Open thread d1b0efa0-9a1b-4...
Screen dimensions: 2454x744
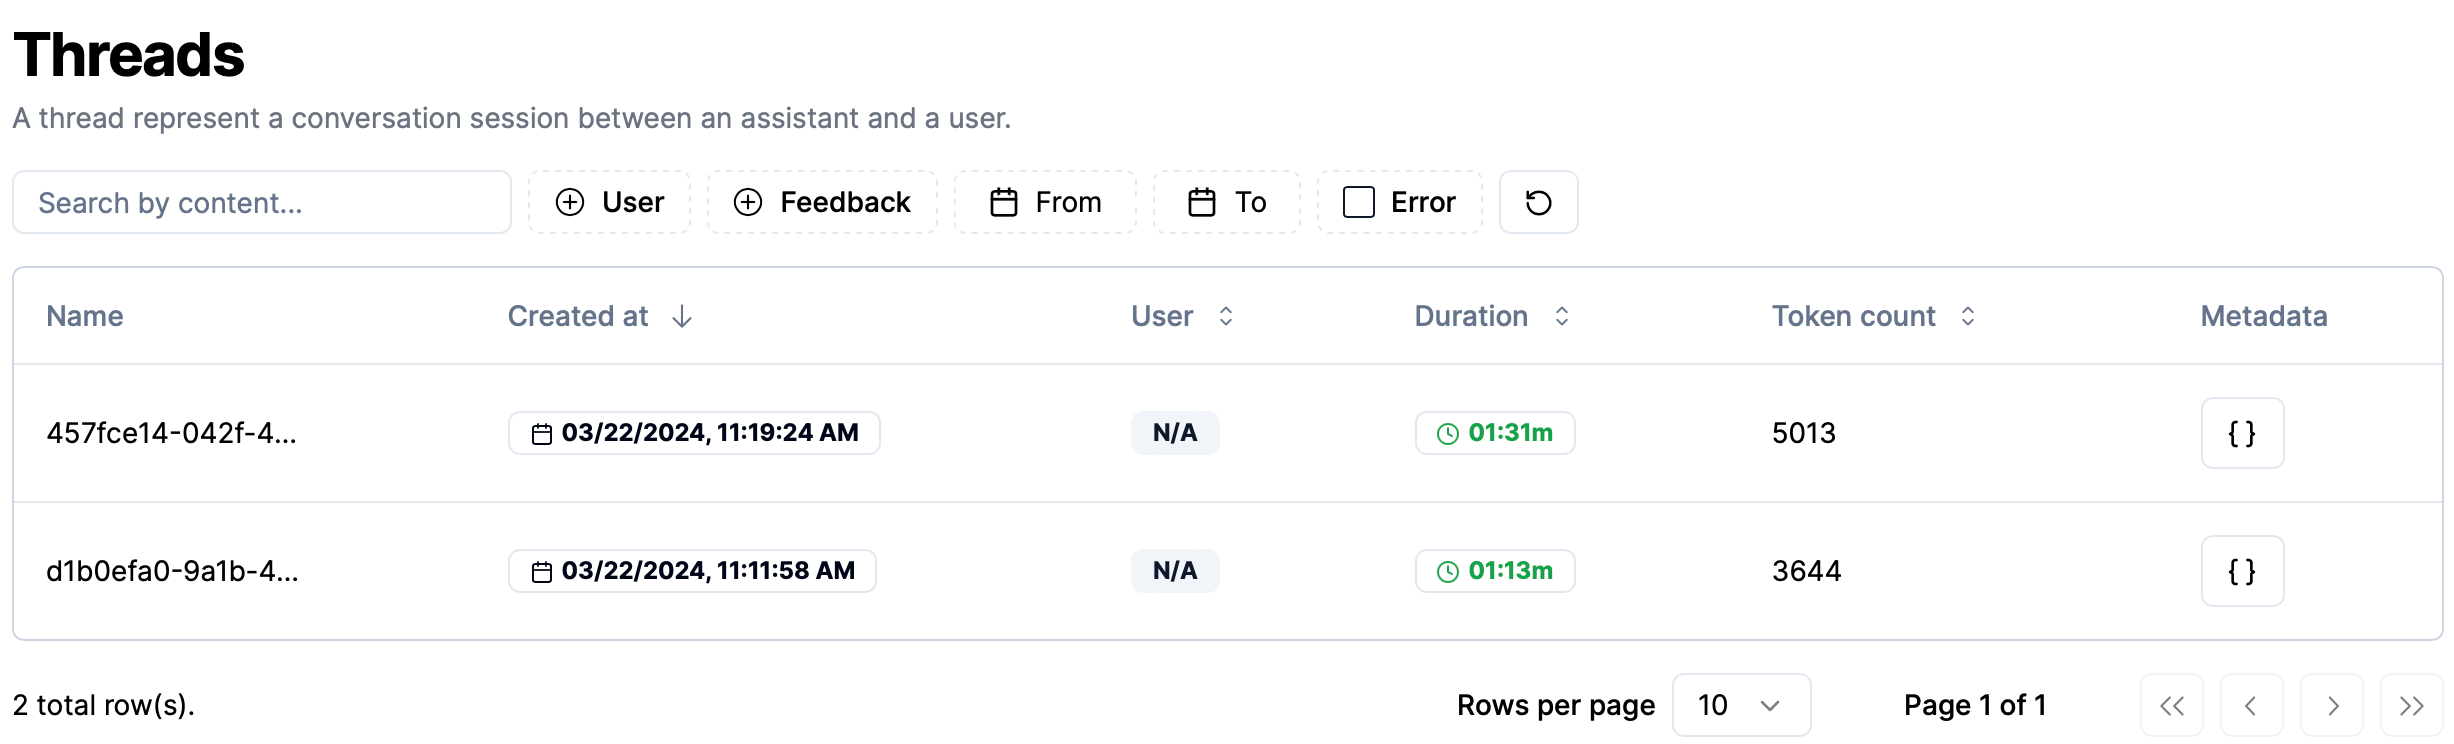click(172, 571)
